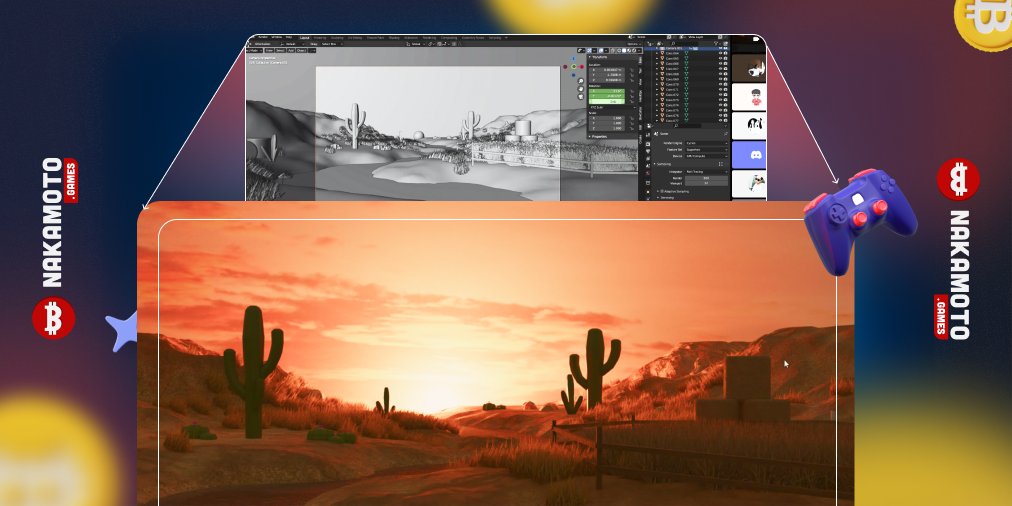Switch to the Modeling workspace tab

pyautogui.click(x=320, y=37)
